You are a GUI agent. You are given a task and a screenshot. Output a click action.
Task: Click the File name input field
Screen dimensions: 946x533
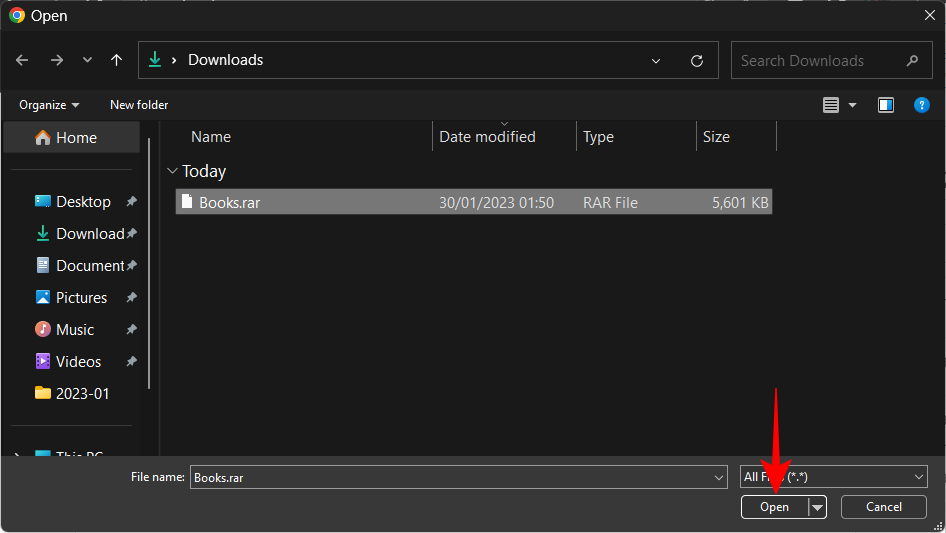pos(450,477)
